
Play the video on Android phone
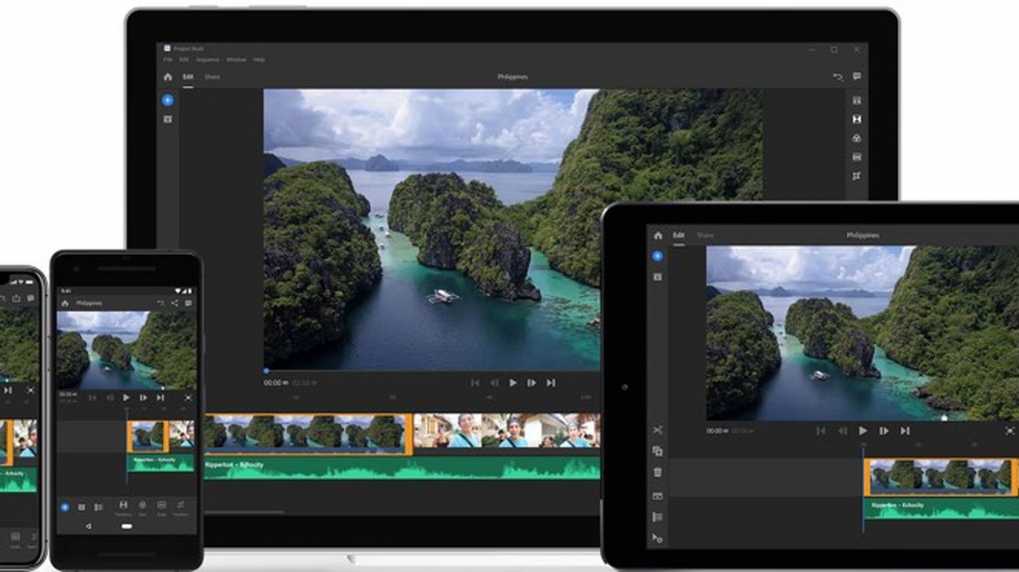pyautogui.click(x=126, y=398)
